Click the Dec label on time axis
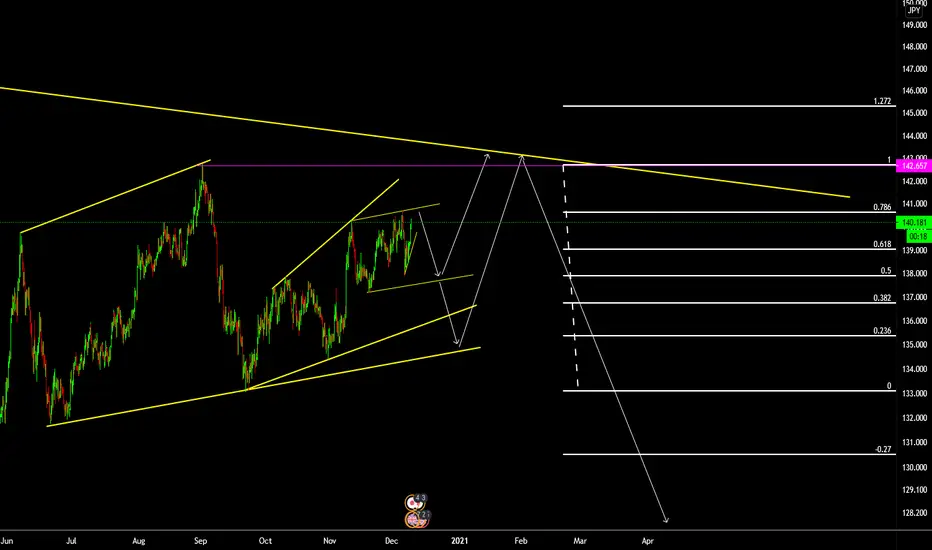Viewport: 932px width, 550px height. click(391, 540)
